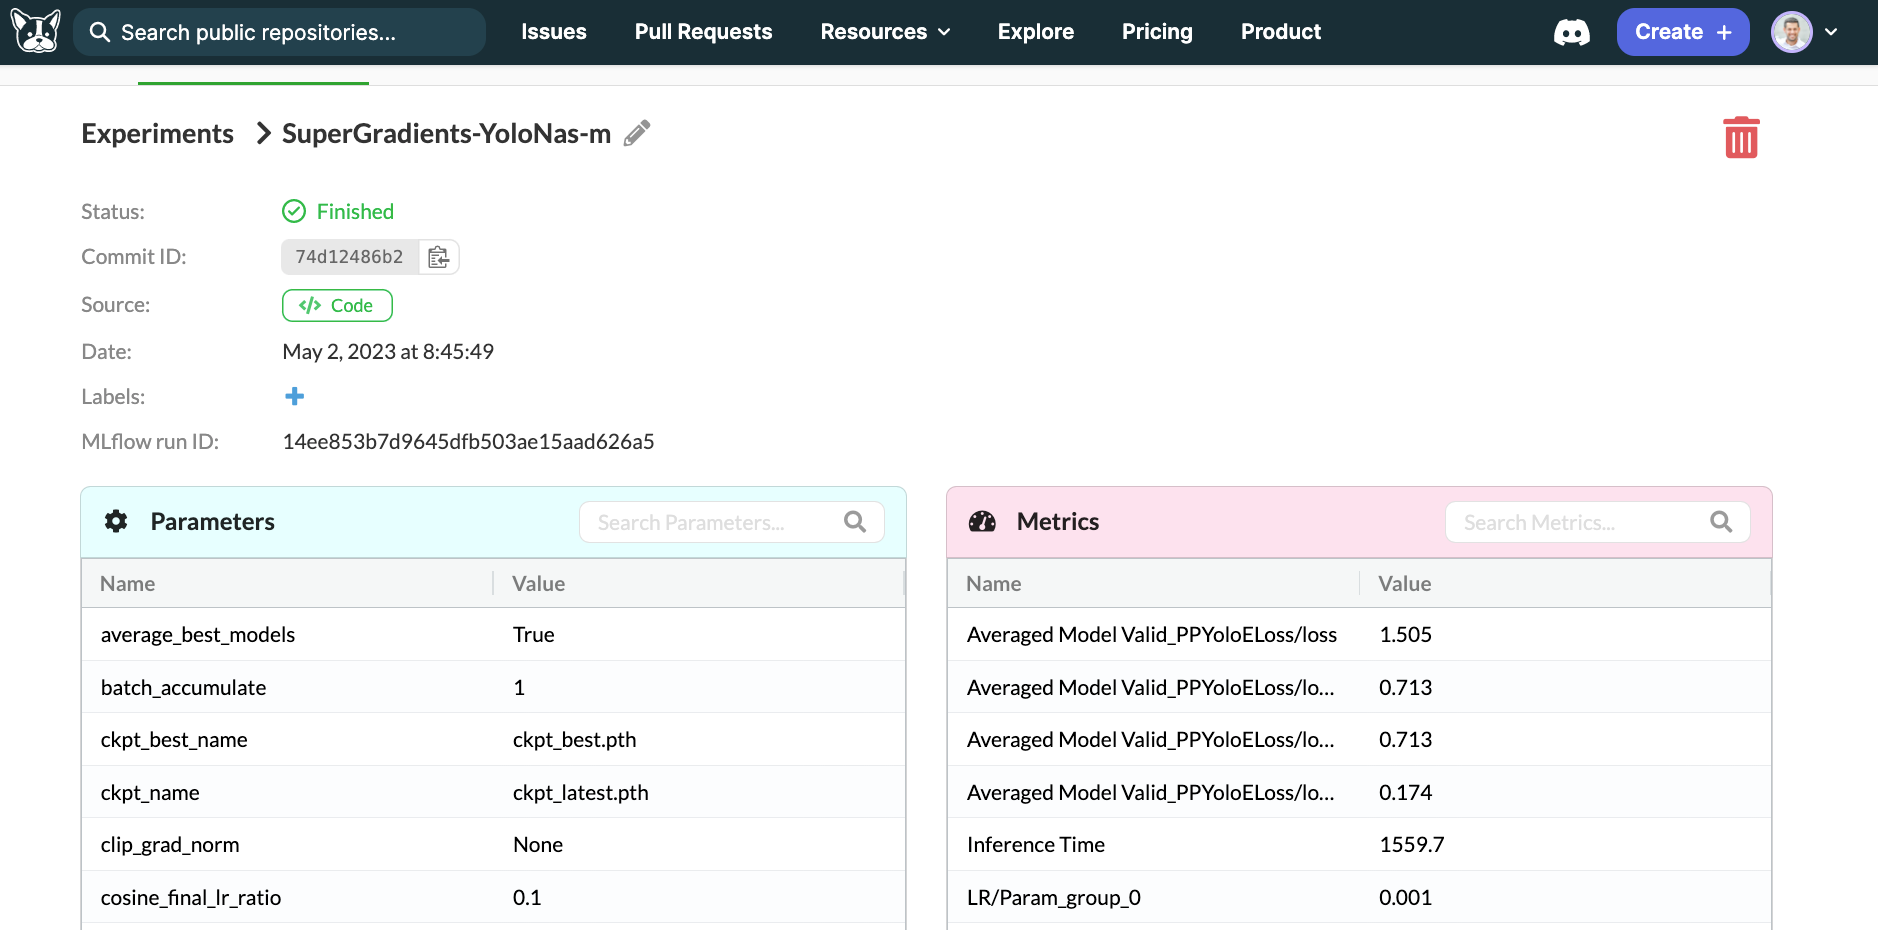Click the date May 2, 2023 text
This screenshot has width=1878, height=930.
coord(388,351)
